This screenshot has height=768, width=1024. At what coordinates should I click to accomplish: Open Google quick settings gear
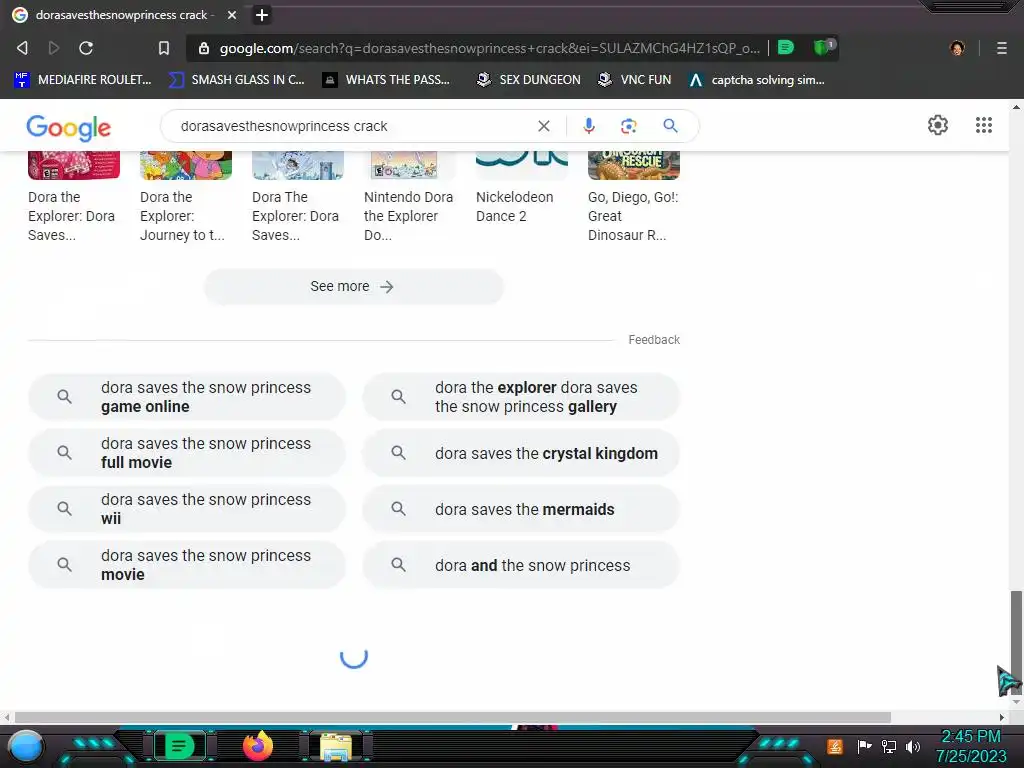pos(938,125)
